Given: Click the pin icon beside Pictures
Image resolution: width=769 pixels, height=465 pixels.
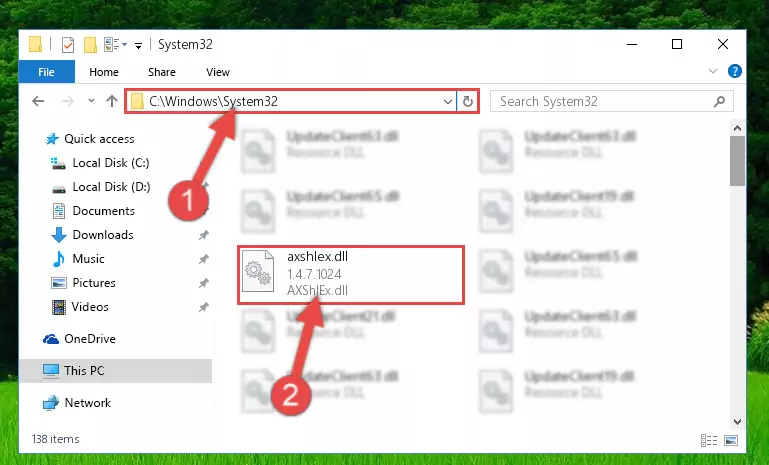Looking at the screenshot, I should coord(204,283).
